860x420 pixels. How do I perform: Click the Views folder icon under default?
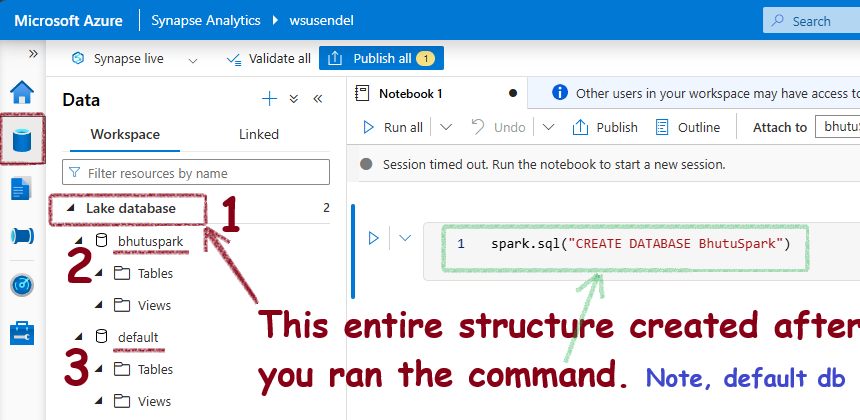point(122,401)
